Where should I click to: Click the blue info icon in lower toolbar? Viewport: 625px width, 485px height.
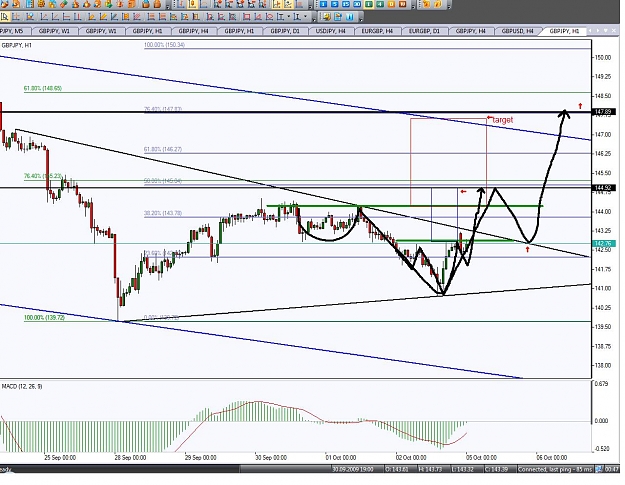coord(349,17)
